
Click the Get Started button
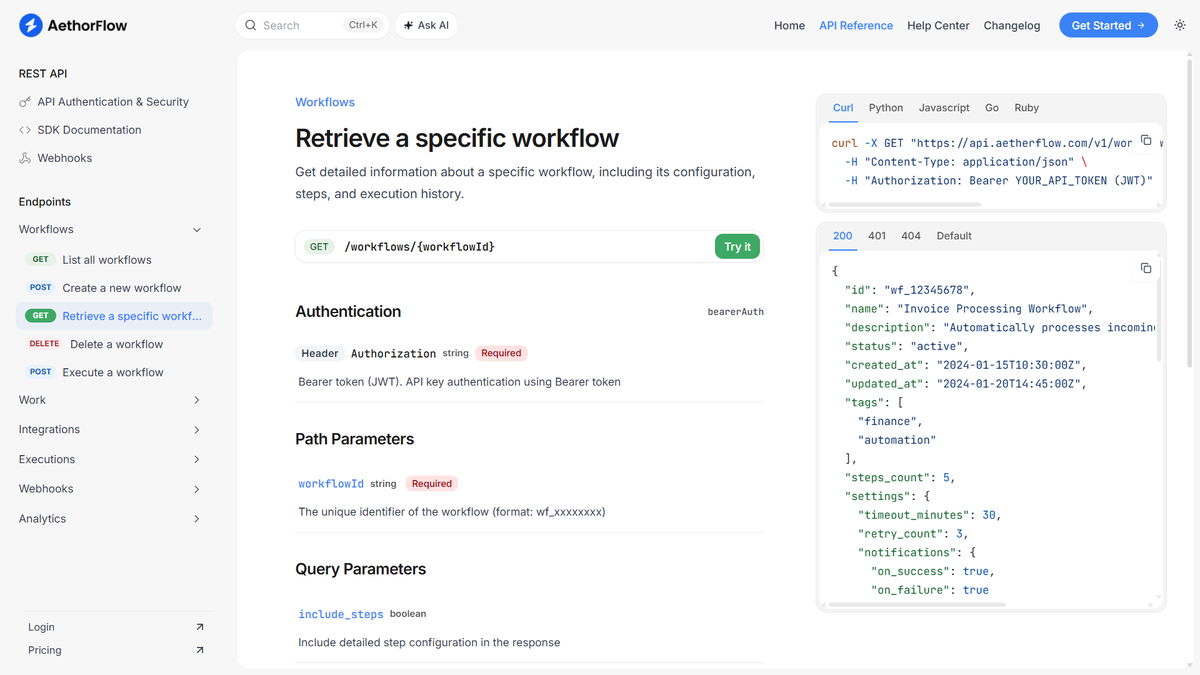click(x=1108, y=24)
